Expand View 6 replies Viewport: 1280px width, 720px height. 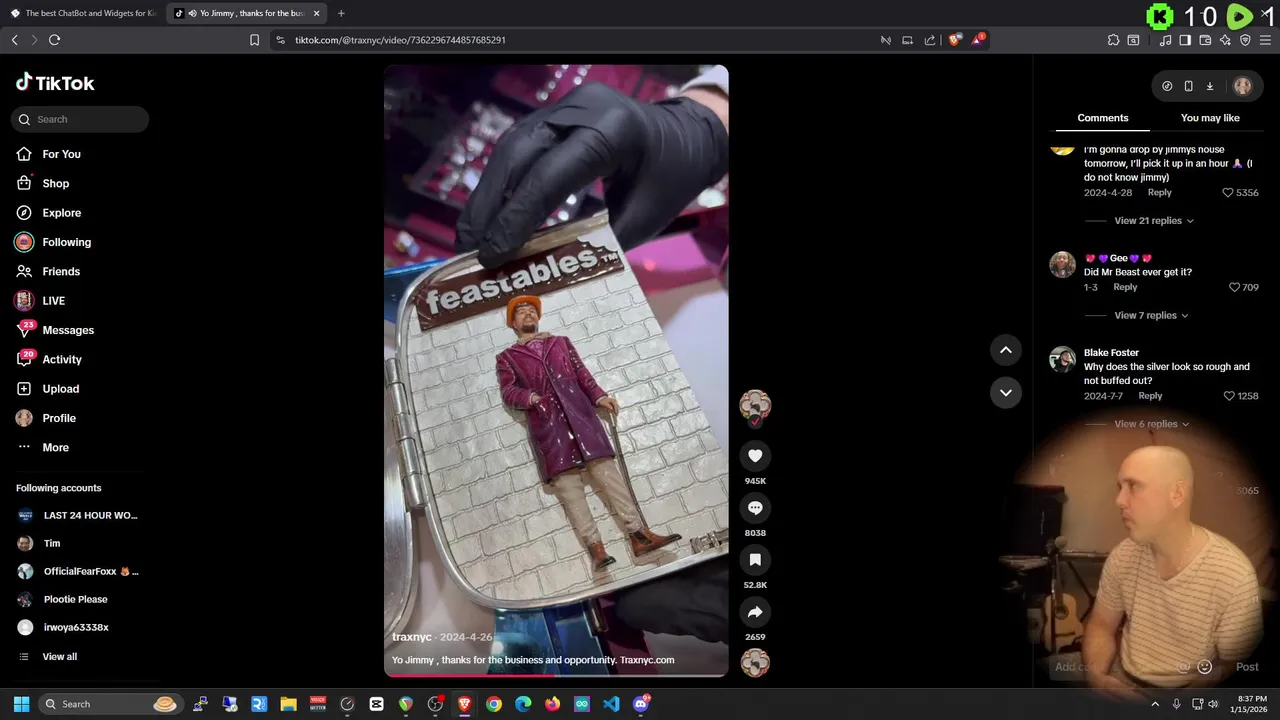tap(1151, 424)
